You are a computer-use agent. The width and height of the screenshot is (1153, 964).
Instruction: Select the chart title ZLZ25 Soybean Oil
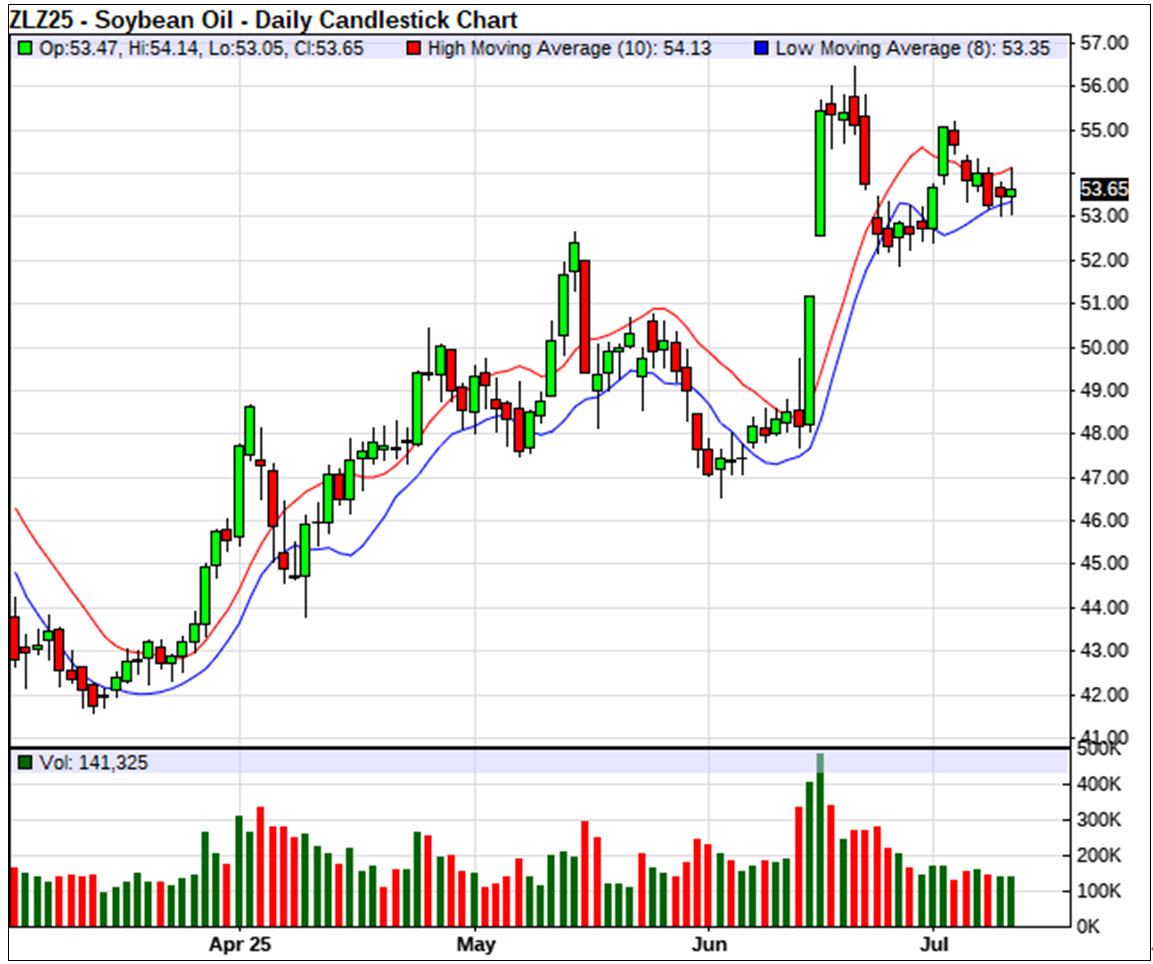(x=264, y=20)
